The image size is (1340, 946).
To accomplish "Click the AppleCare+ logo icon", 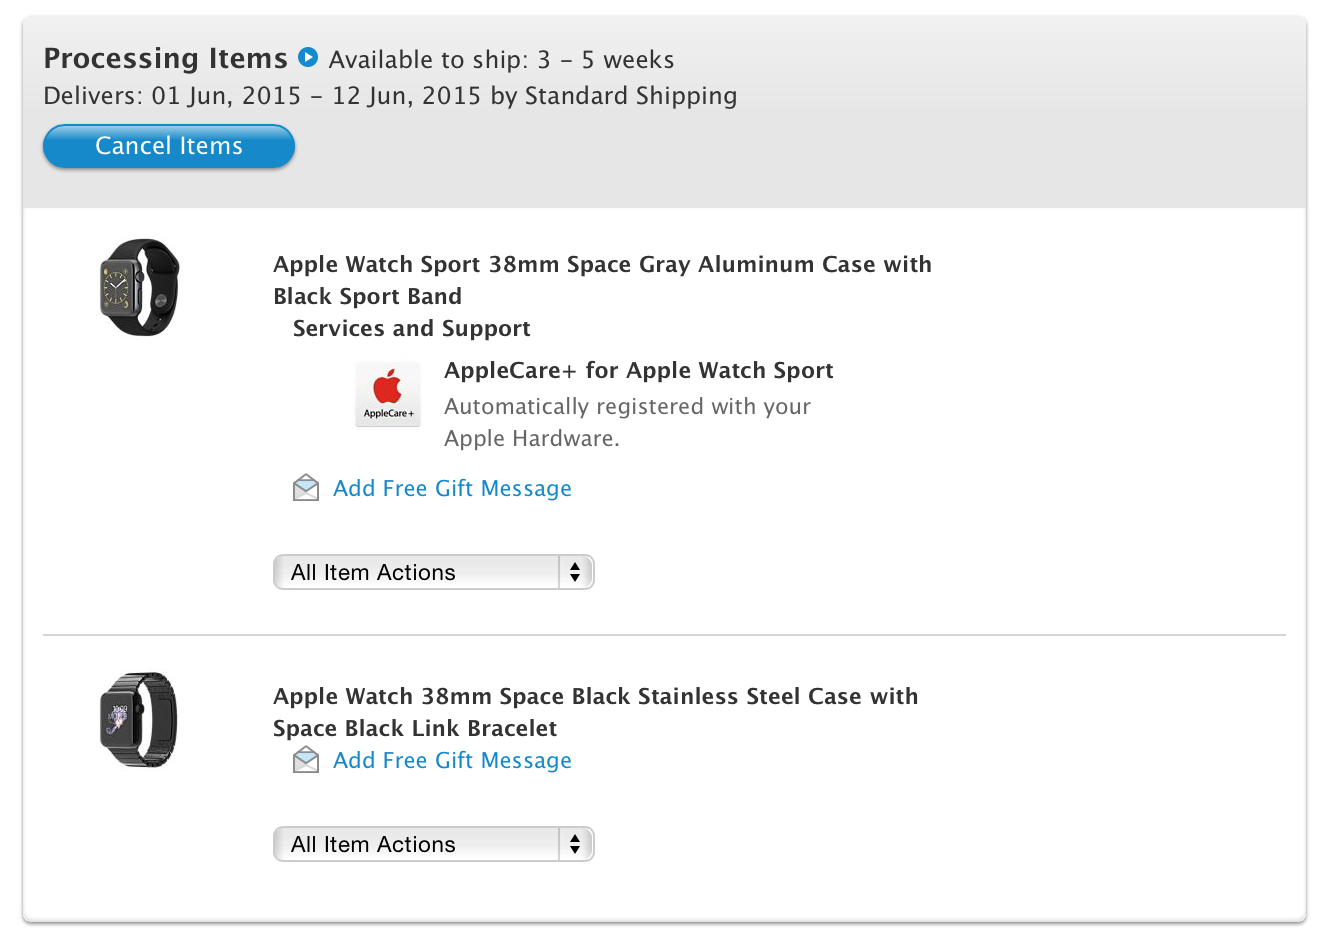I will [388, 395].
